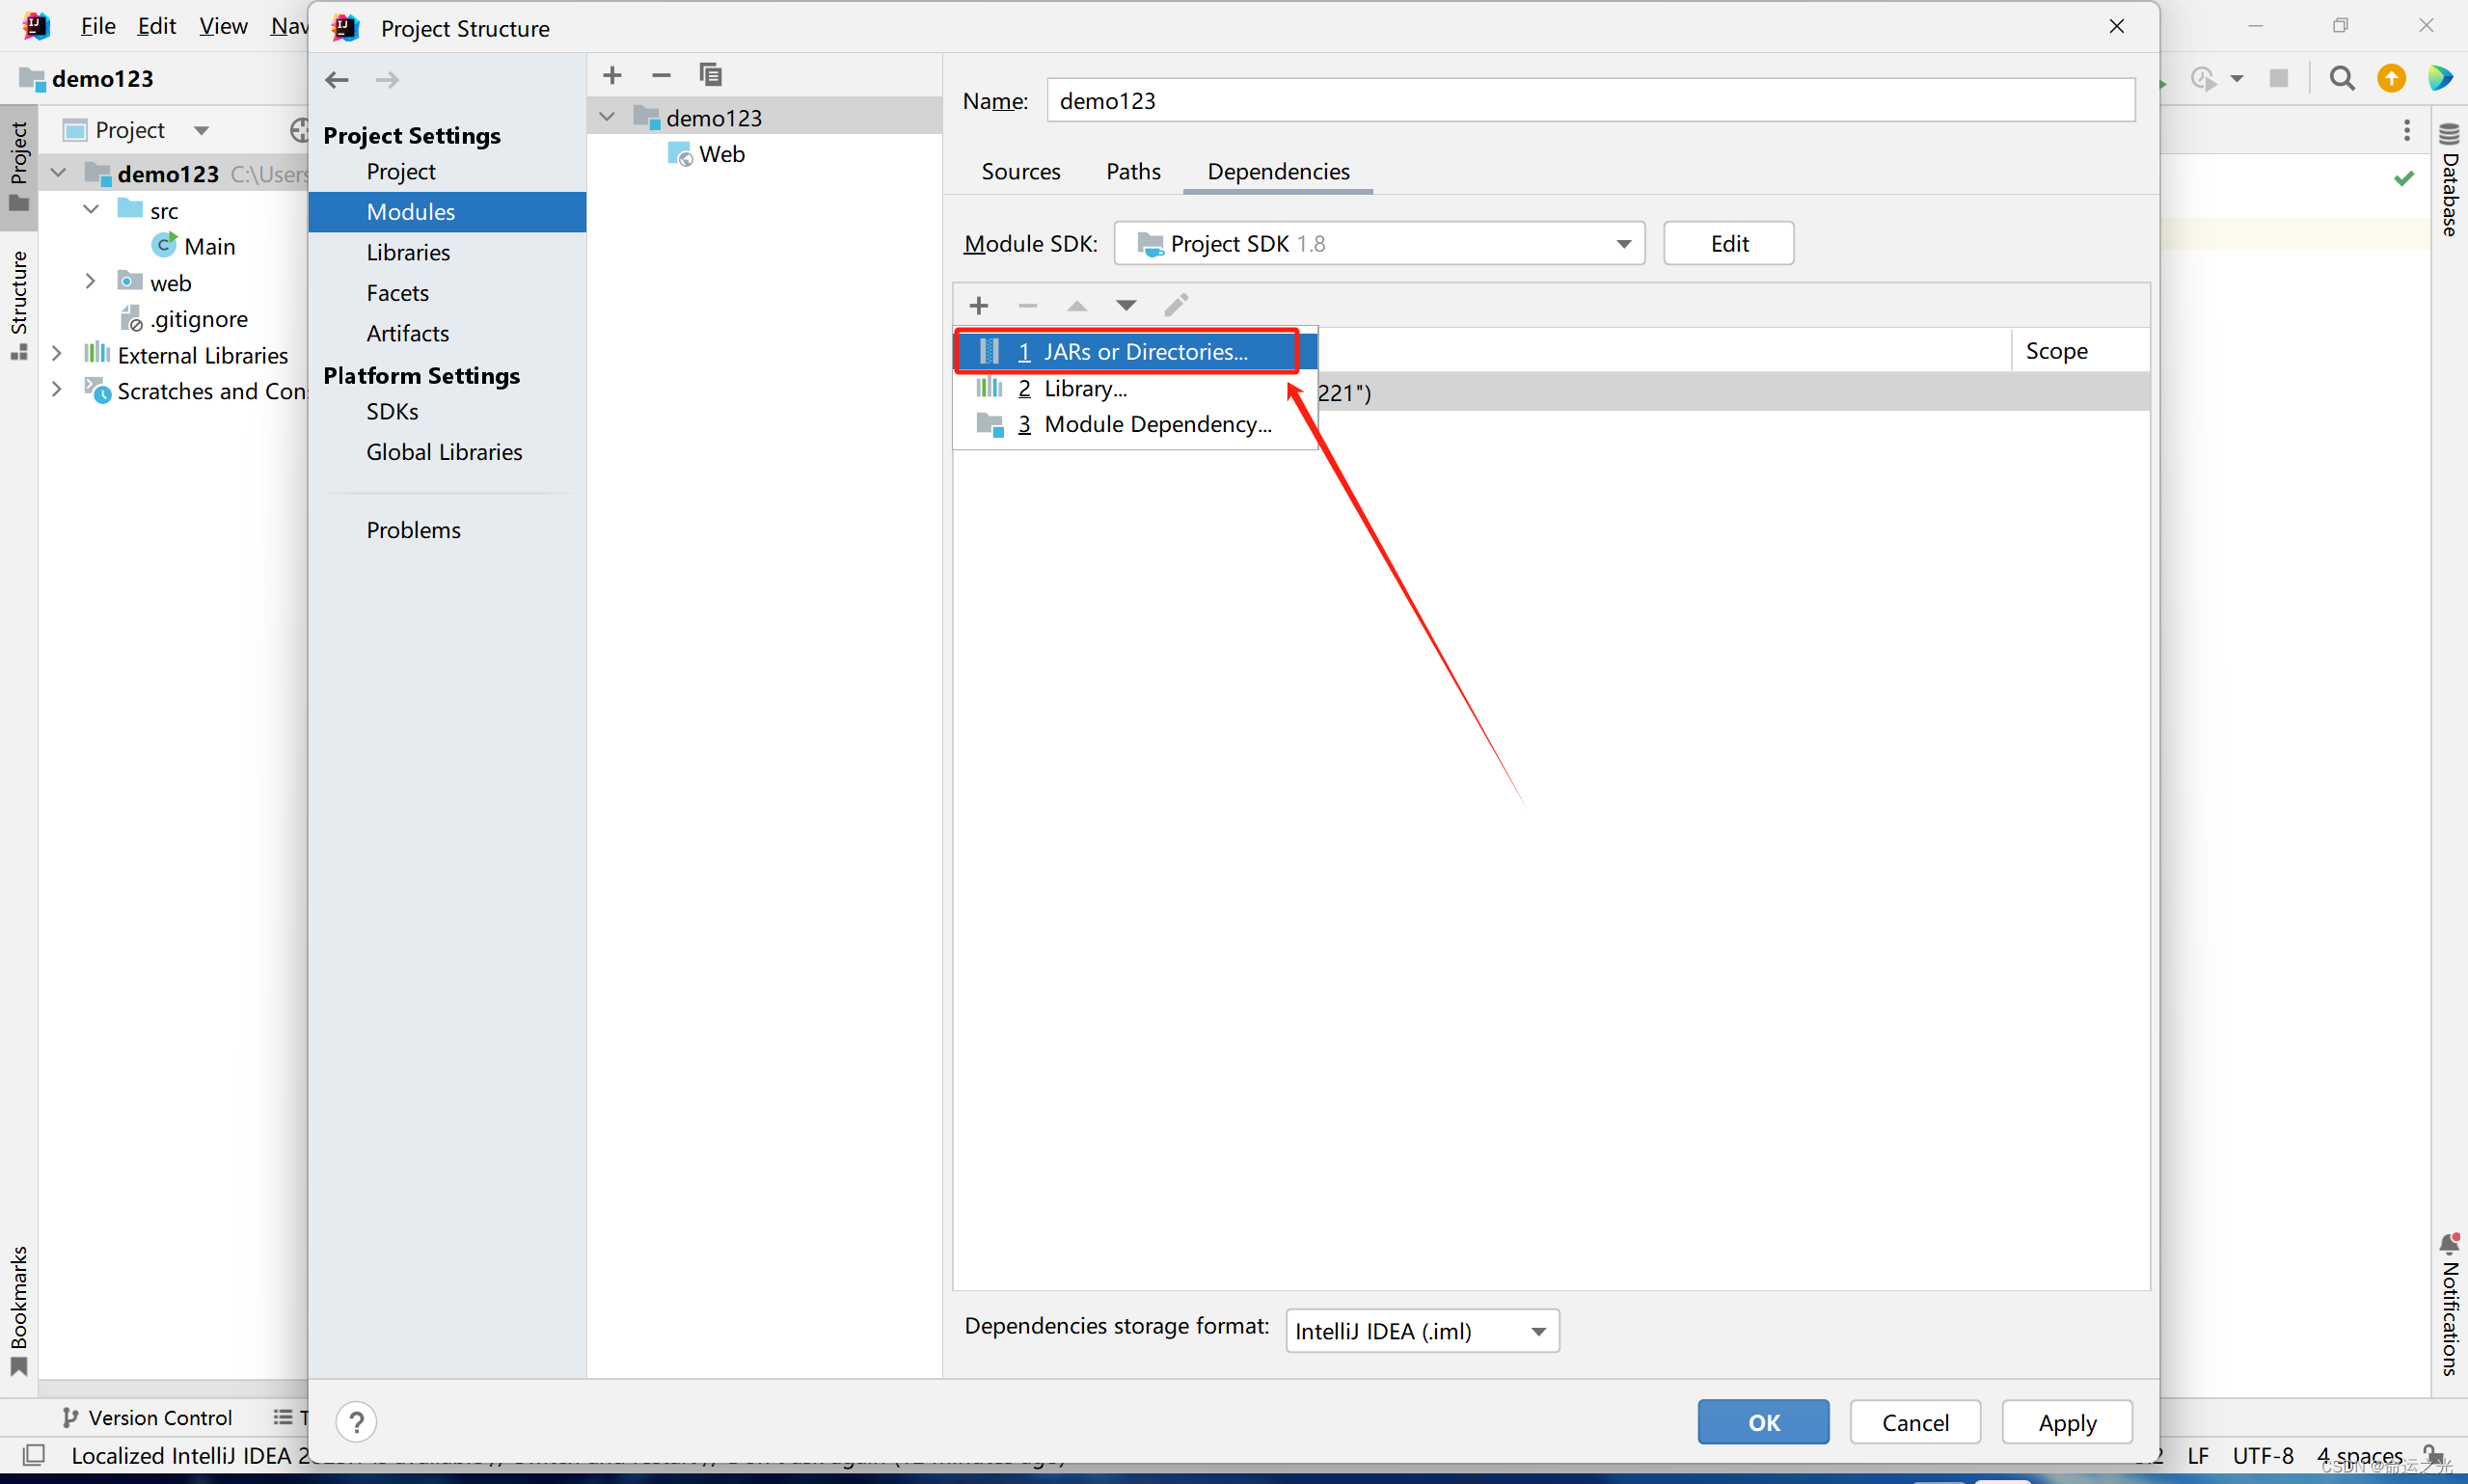Image resolution: width=2468 pixels, height=1484 pixels.
Task: Click the add dependency plus icon
Action: (978, 305)
